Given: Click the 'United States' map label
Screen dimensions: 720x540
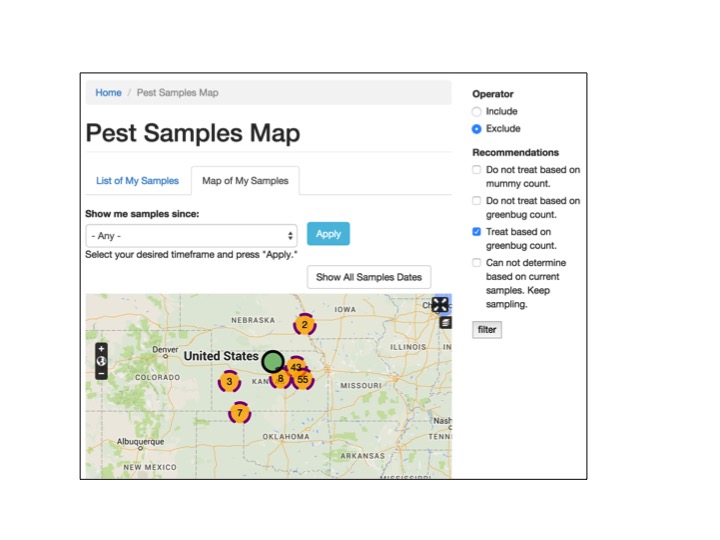Looking at the screenshot, I should [x=221, y=356].
